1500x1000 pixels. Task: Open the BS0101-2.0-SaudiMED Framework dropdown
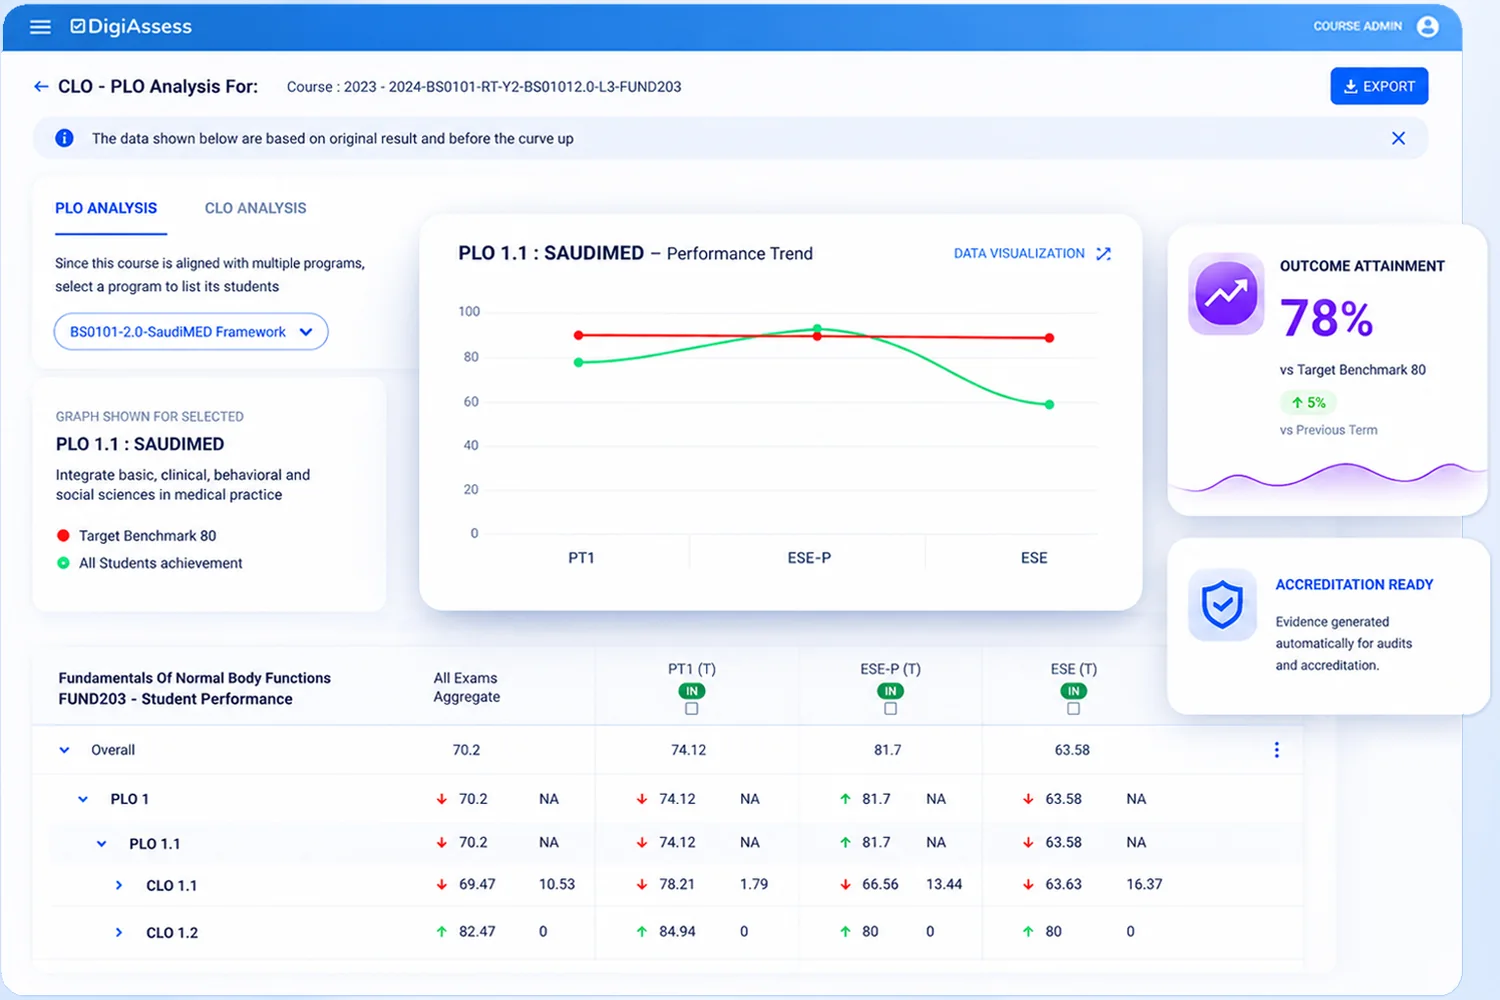(191, 332)
